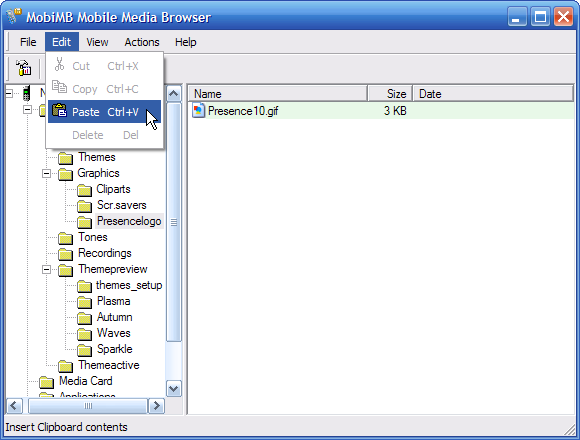Open the Help menu

point(186,42)
